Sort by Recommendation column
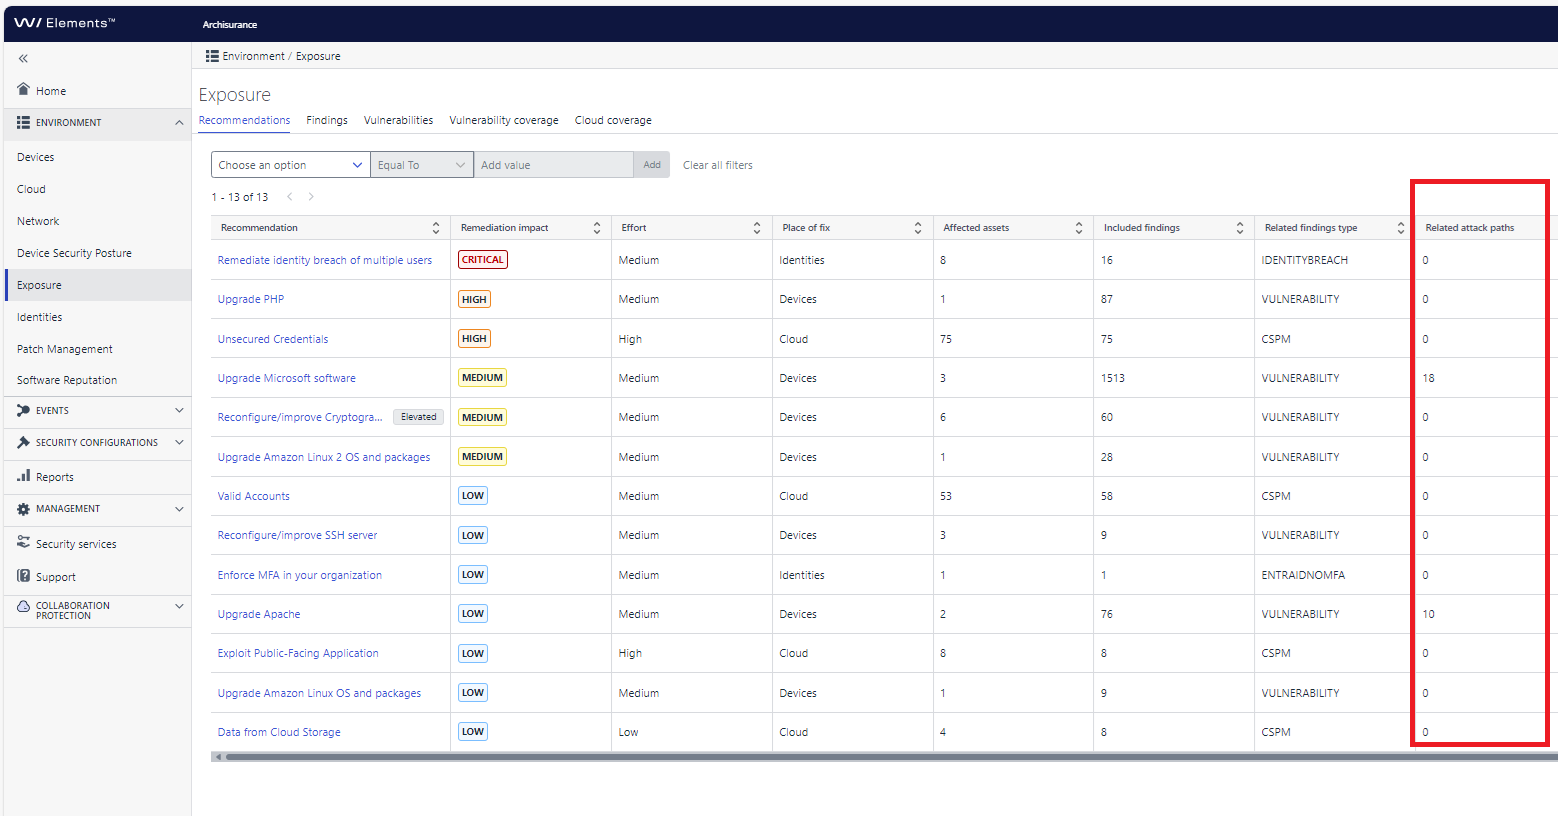1558x816 pixels. click(436, 228)
